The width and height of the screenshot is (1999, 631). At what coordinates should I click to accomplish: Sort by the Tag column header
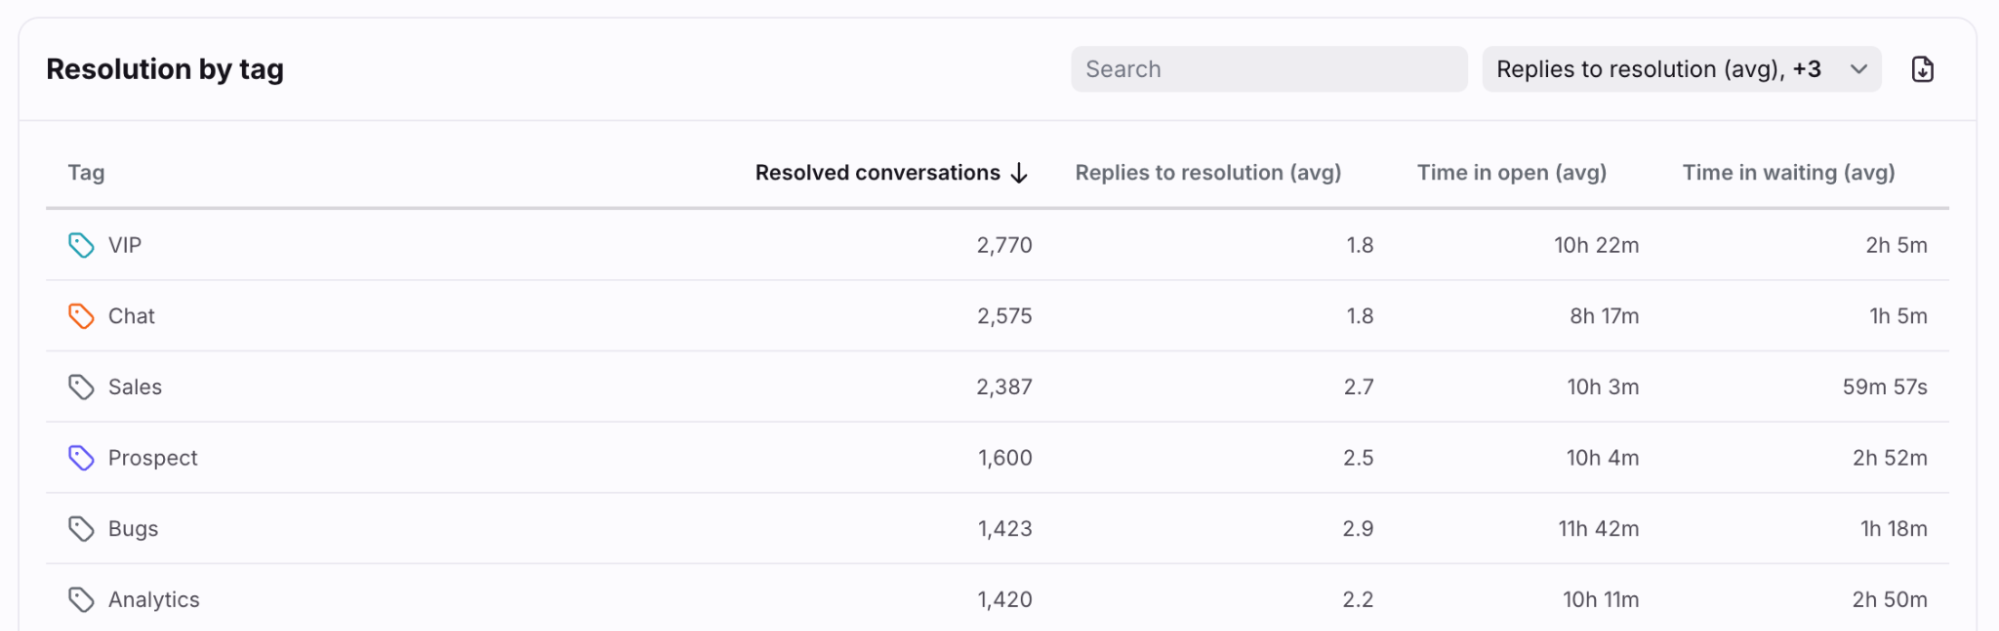coord(86,173)
